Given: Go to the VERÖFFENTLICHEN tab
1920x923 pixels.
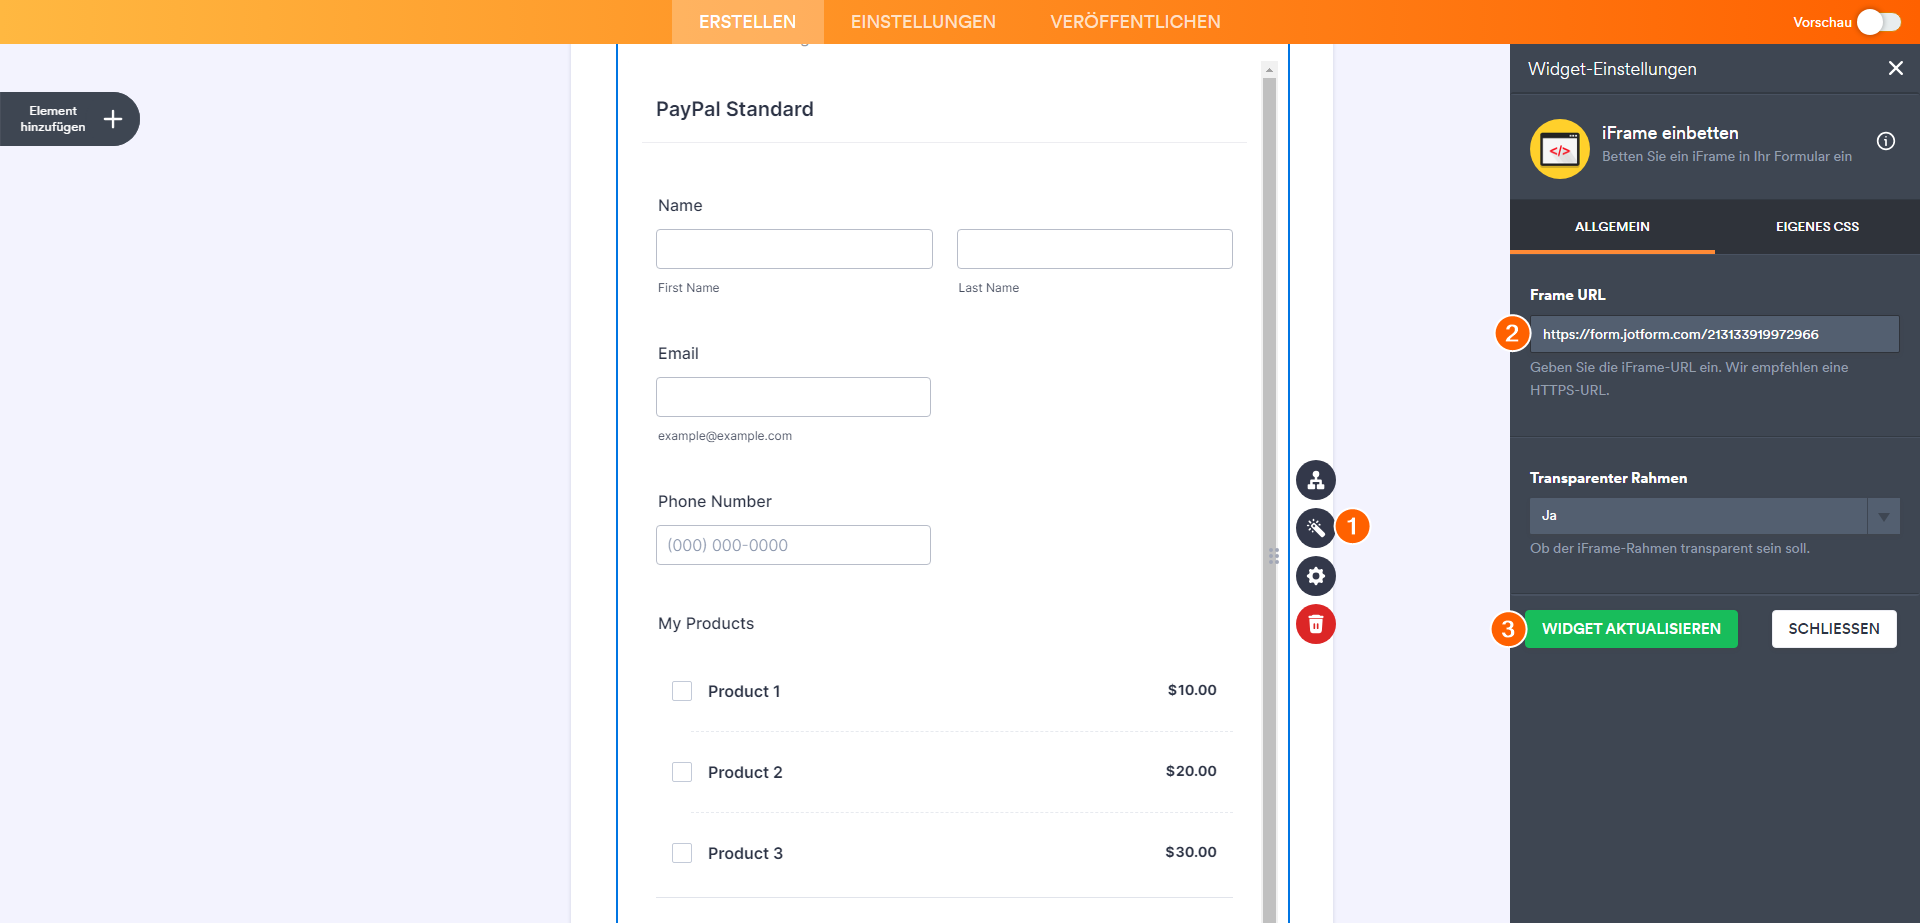Looking at the screenshot, I should (1135, 22).
